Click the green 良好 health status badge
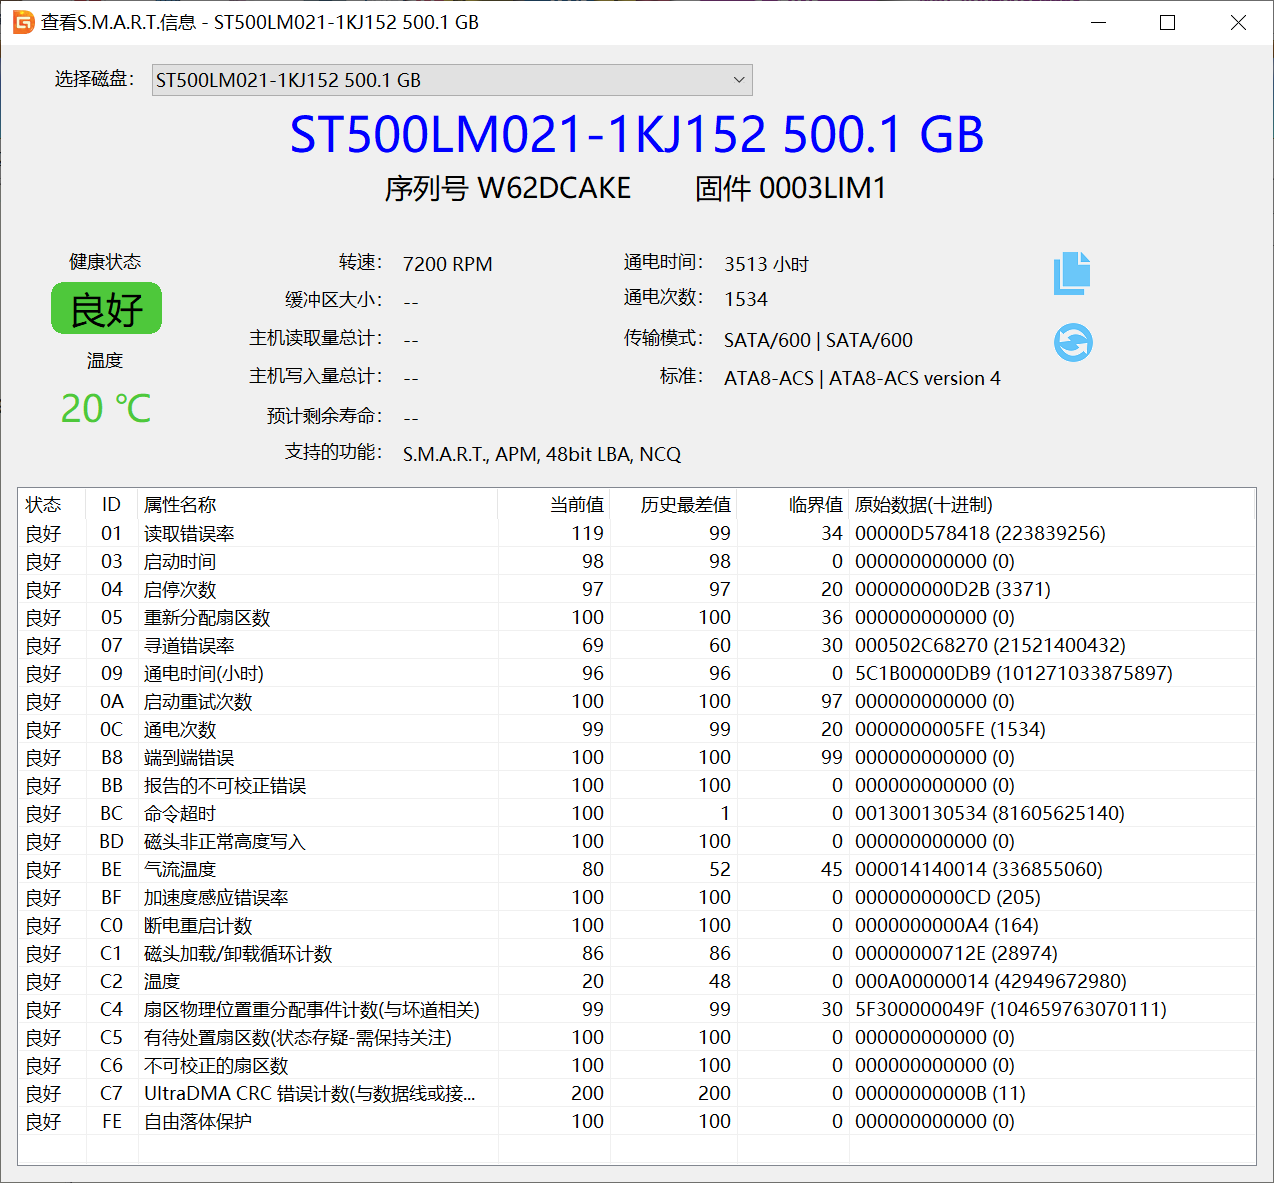The width and height of the screenshot is (1274, 1183). [106, 309]
